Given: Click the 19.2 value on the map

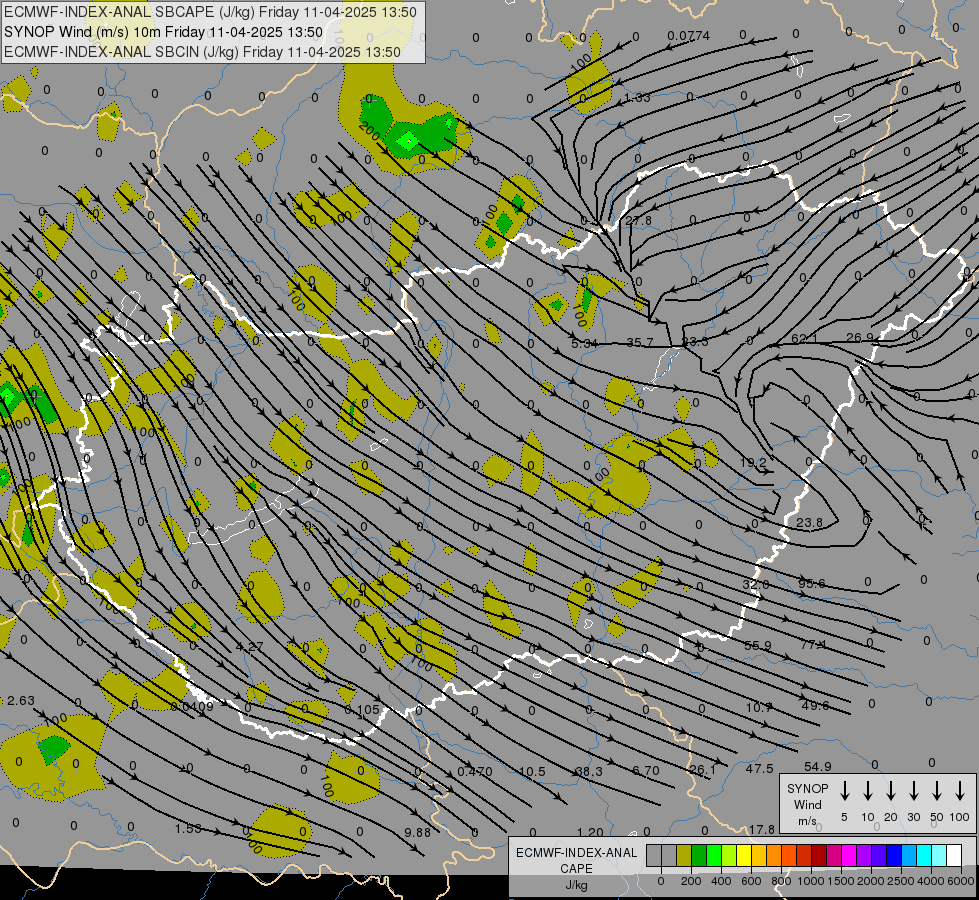Looking at the screenshot, I should (753, 462).
